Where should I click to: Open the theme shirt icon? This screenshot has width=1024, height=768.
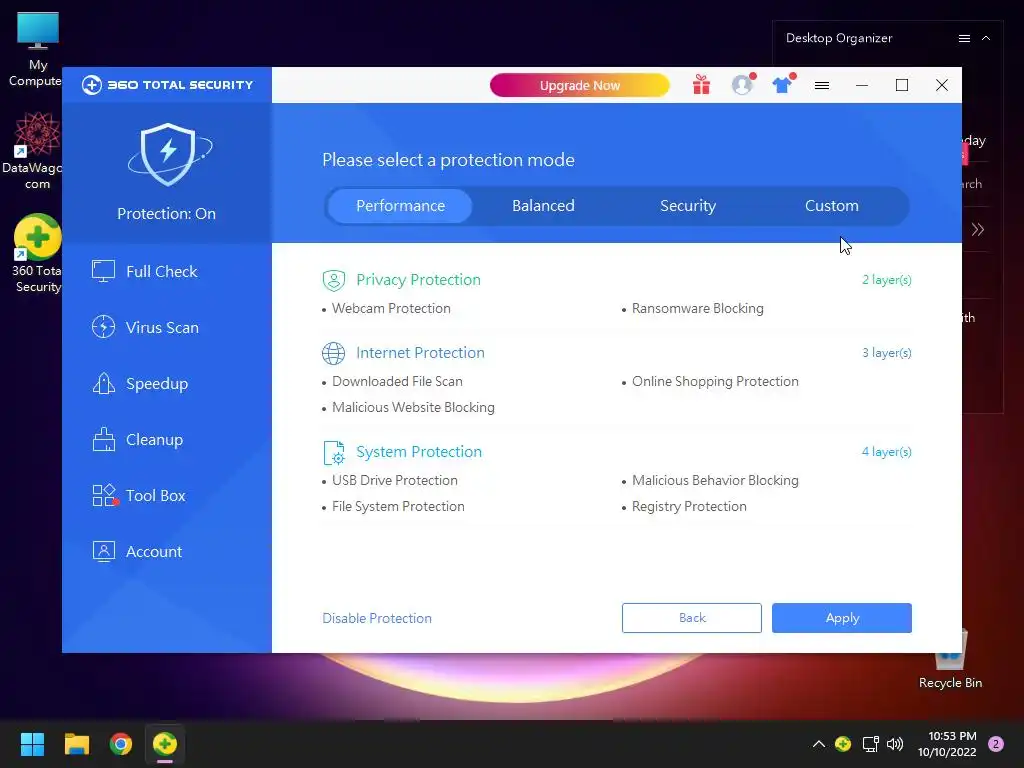pos(782,85)
